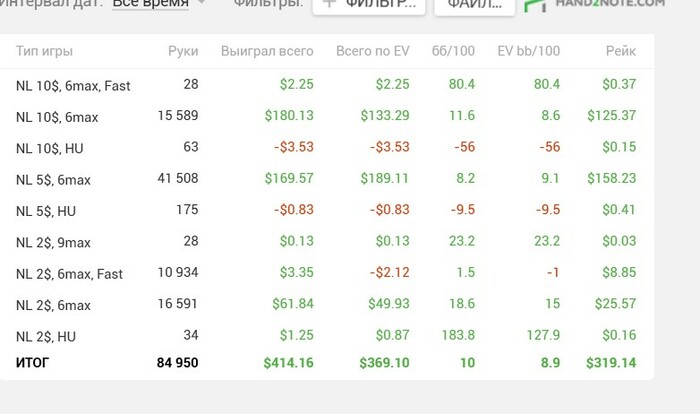
Task: Sort by the 'Руки' column header
Action: [183, 51]
